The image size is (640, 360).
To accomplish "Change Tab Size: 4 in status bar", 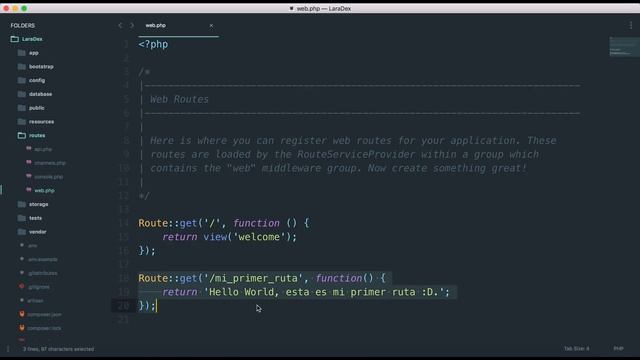I will click(x=576, y=349).
